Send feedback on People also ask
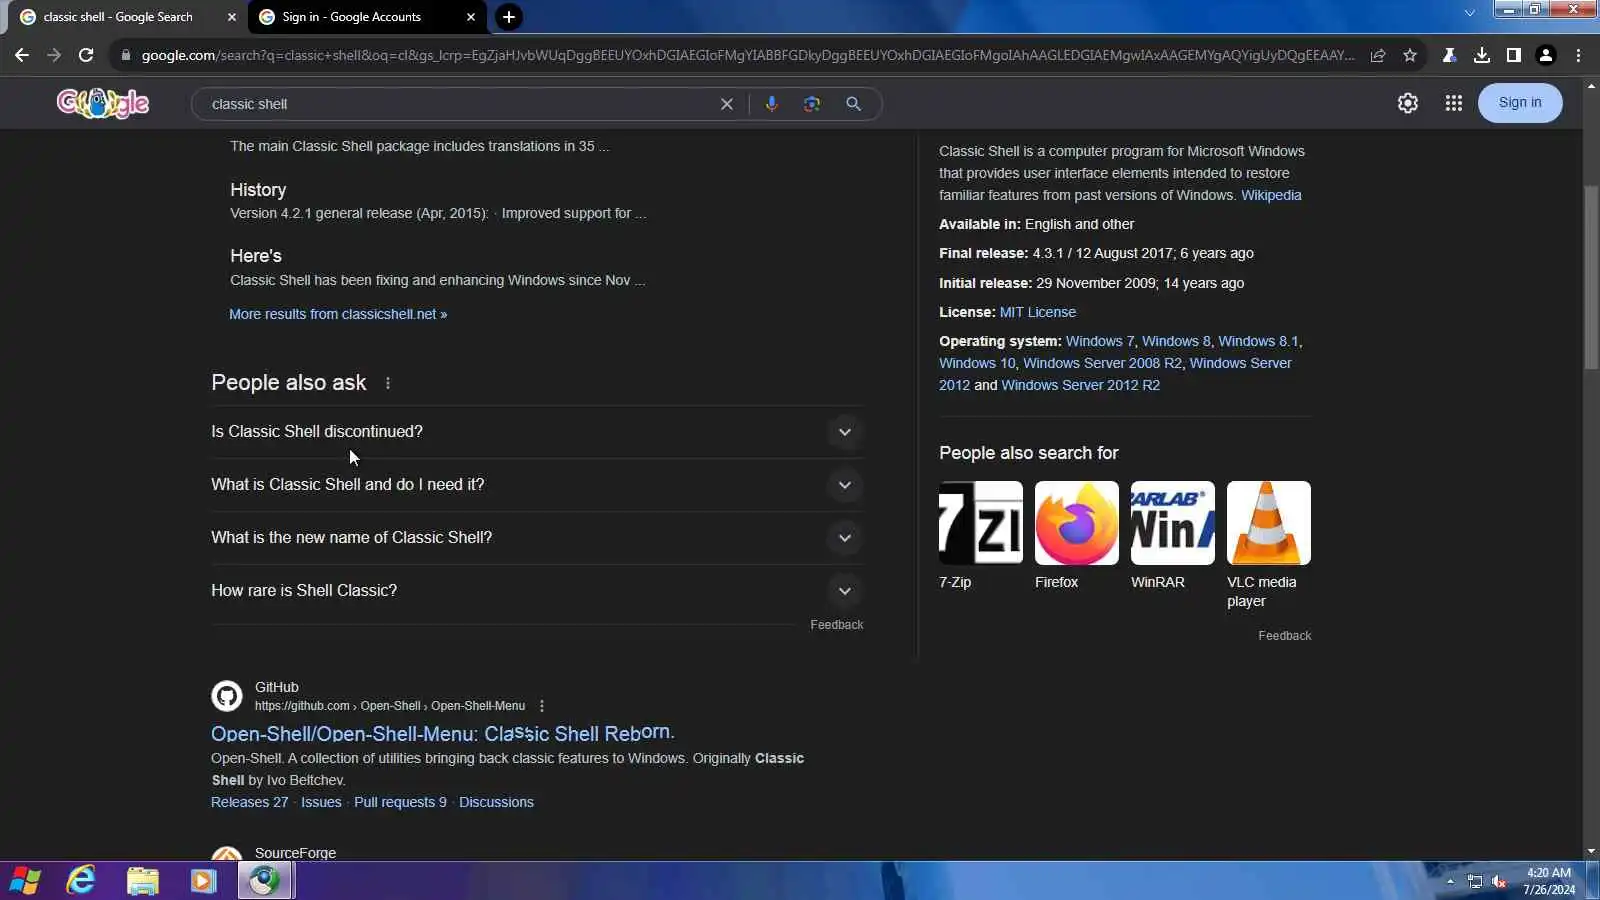The height and width of the screenshot is (900, 1600). point(837,625)
